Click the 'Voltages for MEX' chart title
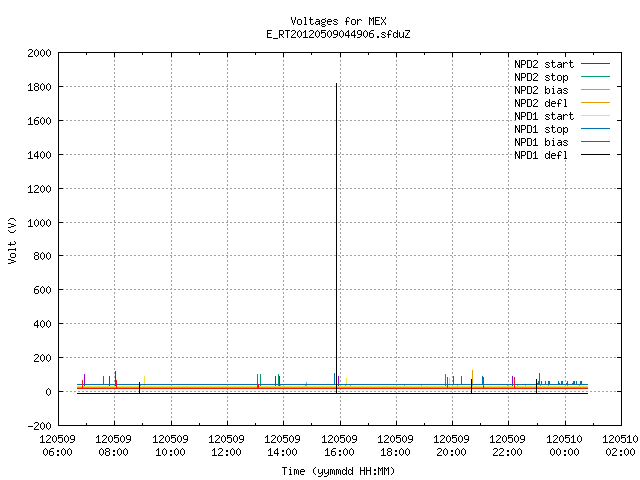 click(338, 21)
